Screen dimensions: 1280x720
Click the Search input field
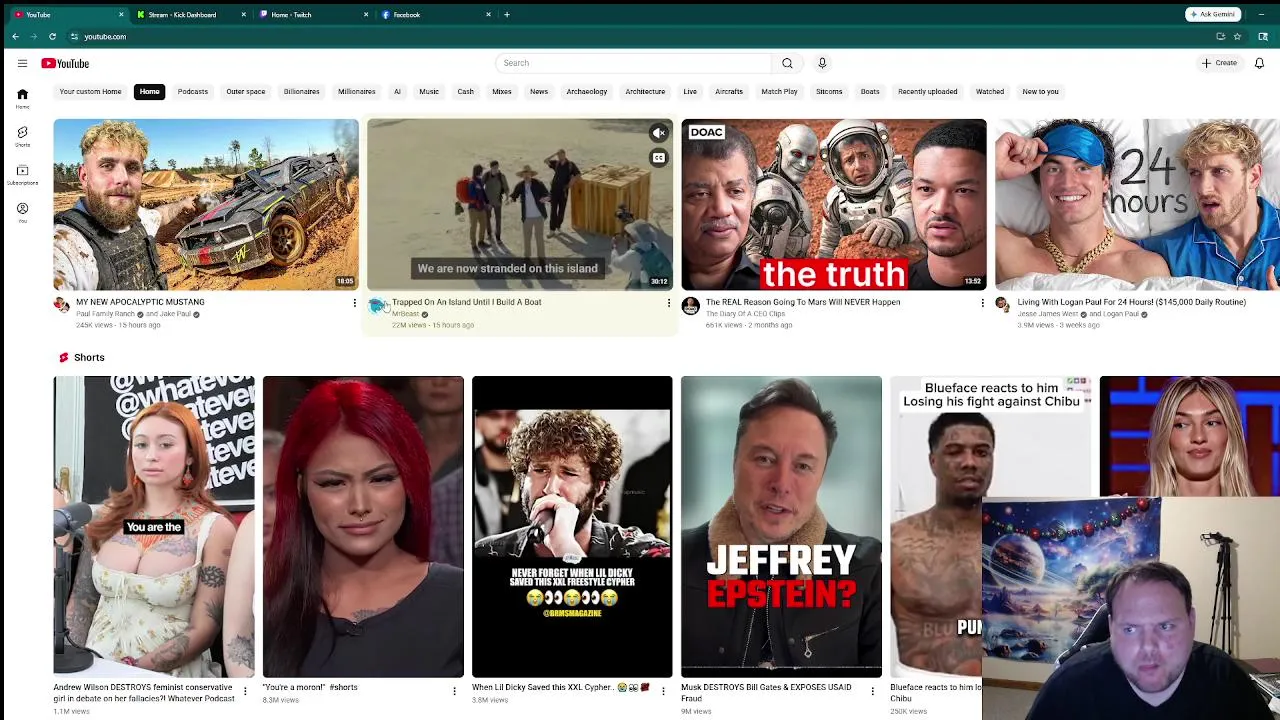[634, 63]
